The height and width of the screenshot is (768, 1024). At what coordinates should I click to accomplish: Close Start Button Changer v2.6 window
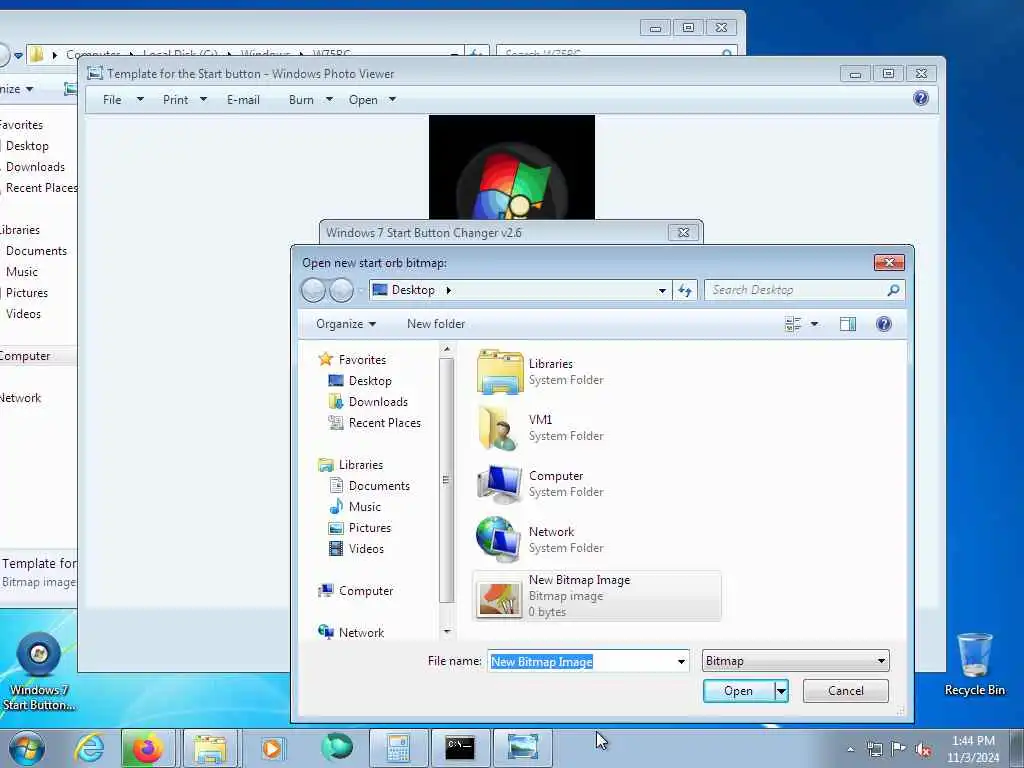point(684,232)
